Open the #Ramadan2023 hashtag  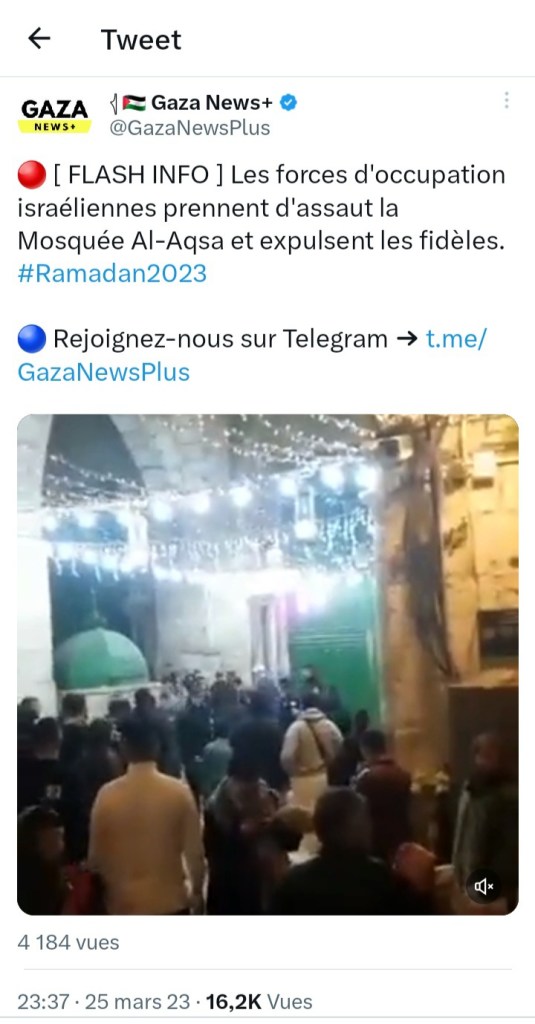112,273
